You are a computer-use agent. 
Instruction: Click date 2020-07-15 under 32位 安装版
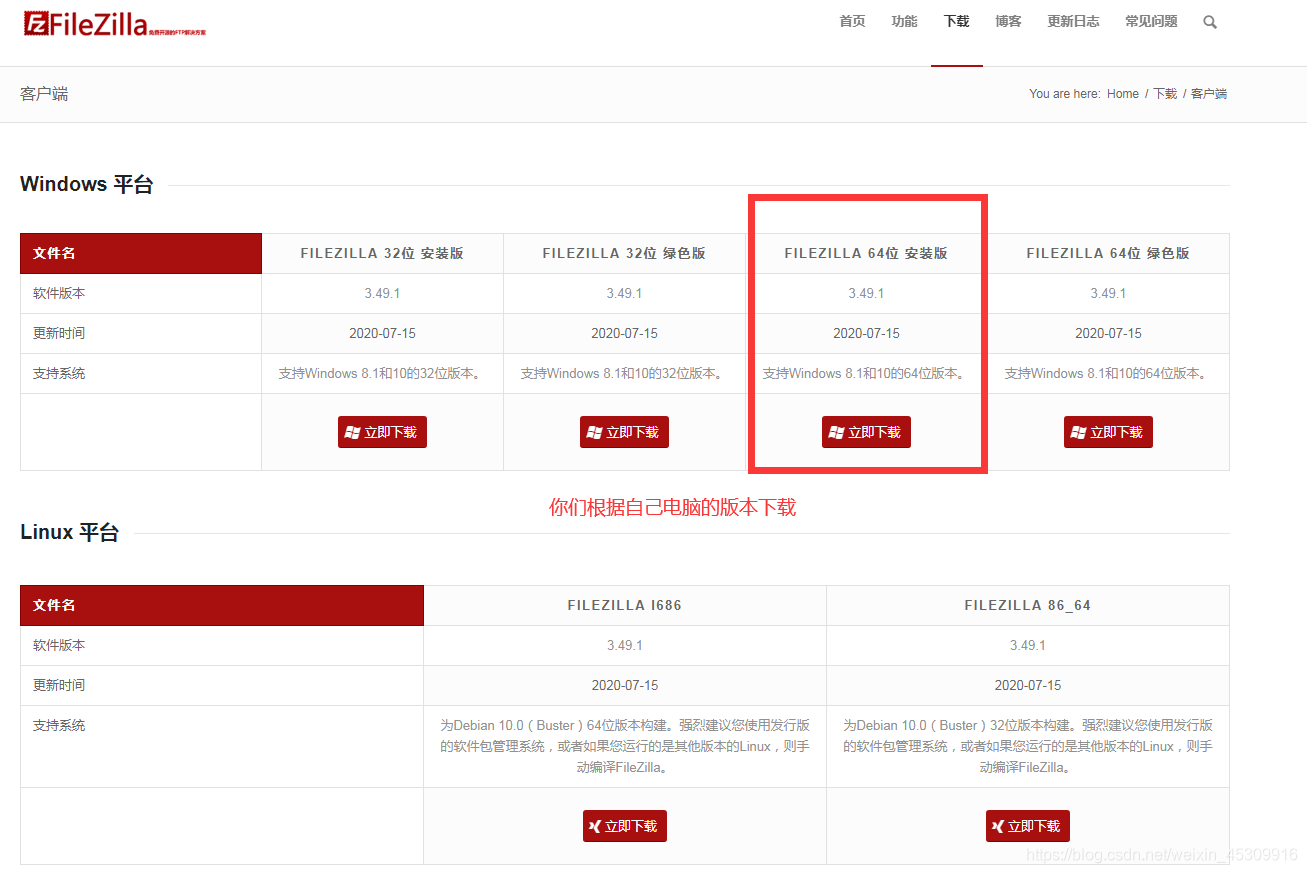click(382, 333)
